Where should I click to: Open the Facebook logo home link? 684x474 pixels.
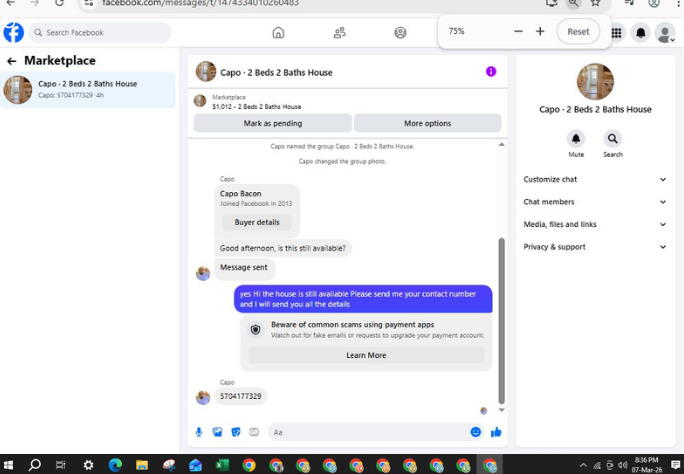pos(14,33)
